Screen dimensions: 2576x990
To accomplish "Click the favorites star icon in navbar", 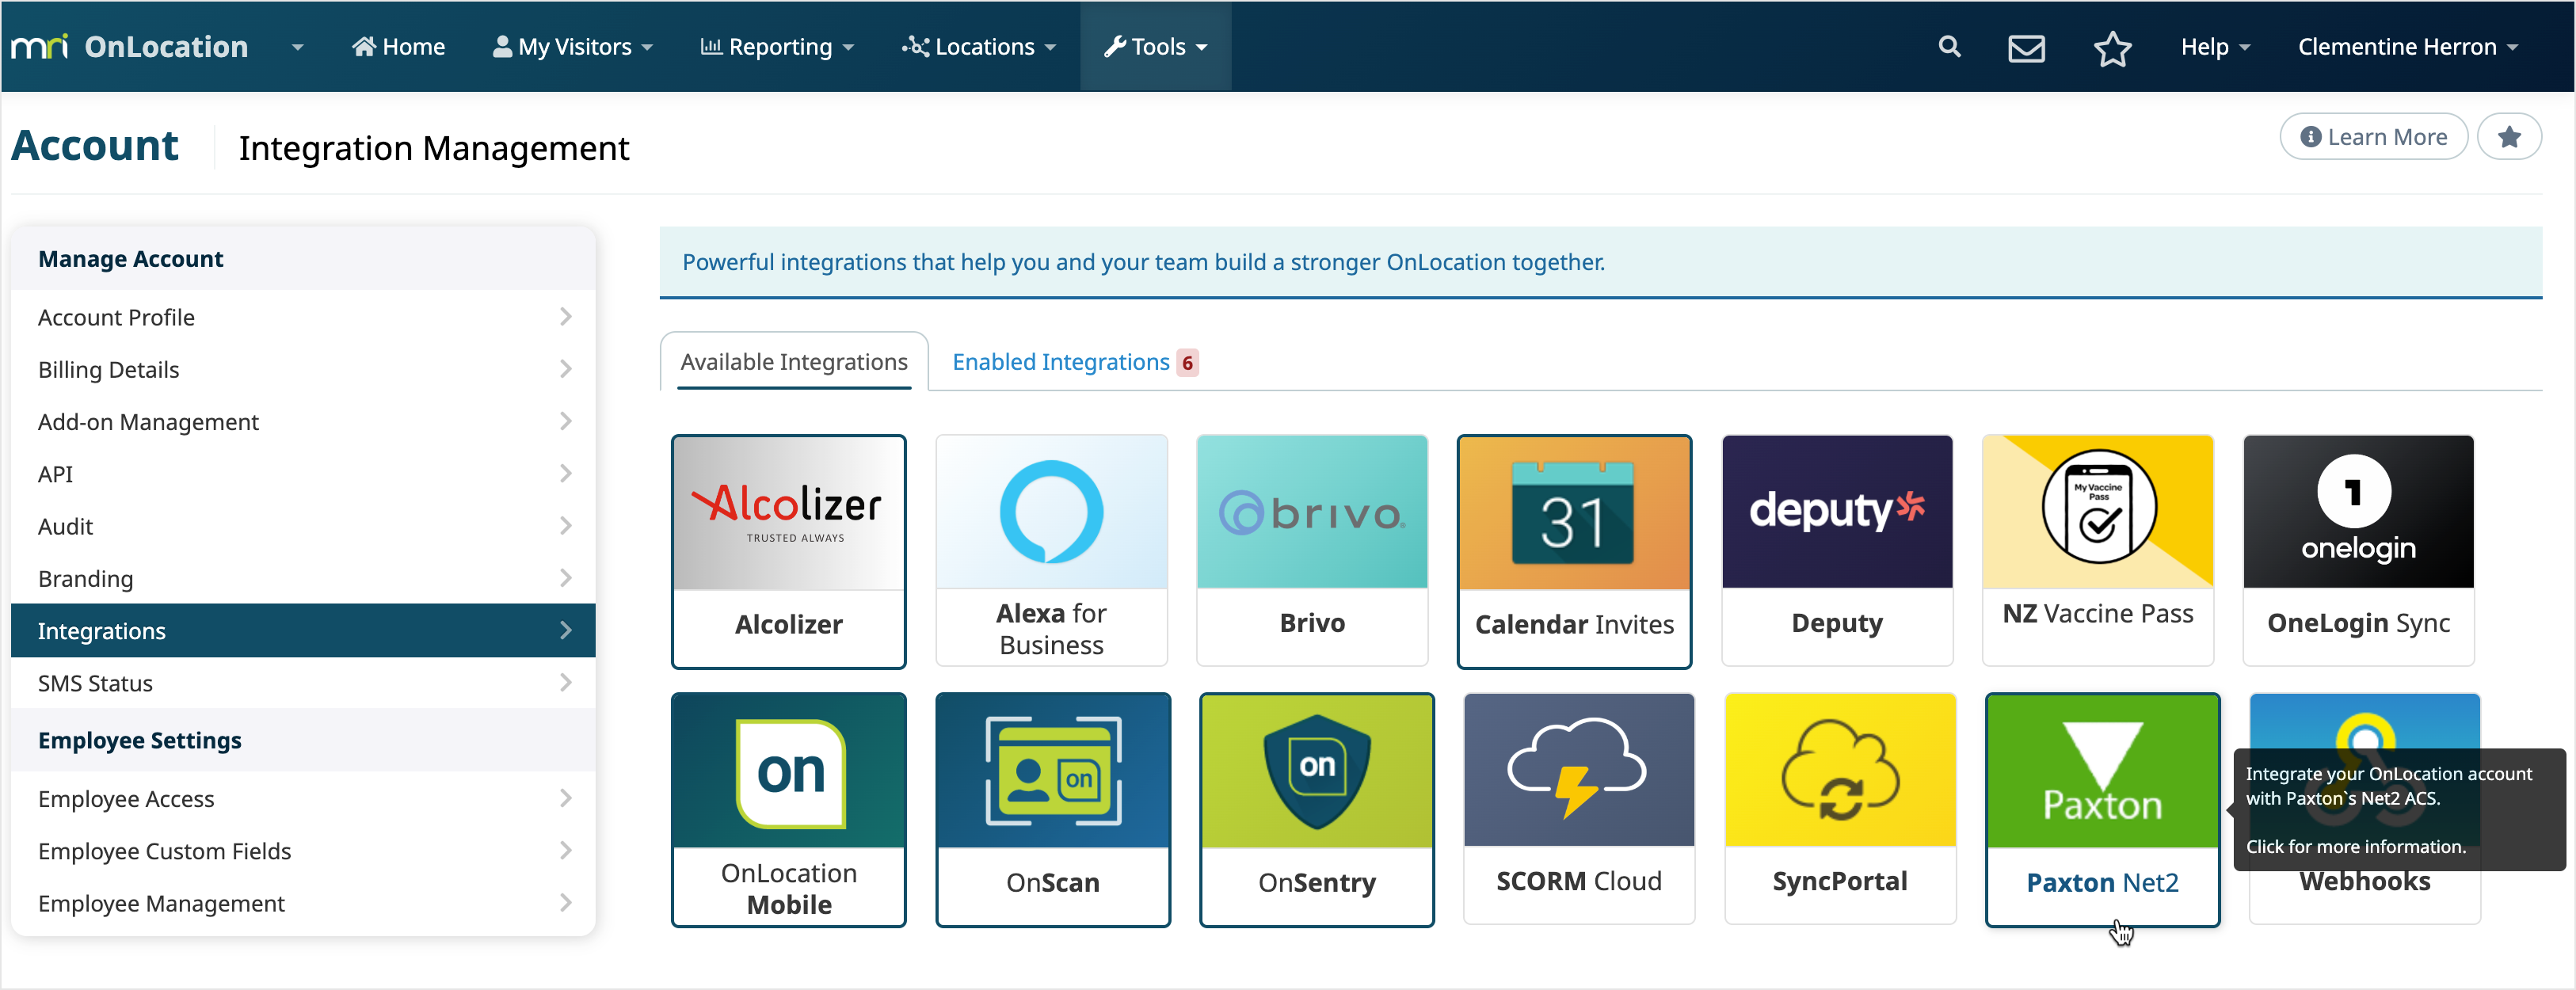I will coord(2112,48).
